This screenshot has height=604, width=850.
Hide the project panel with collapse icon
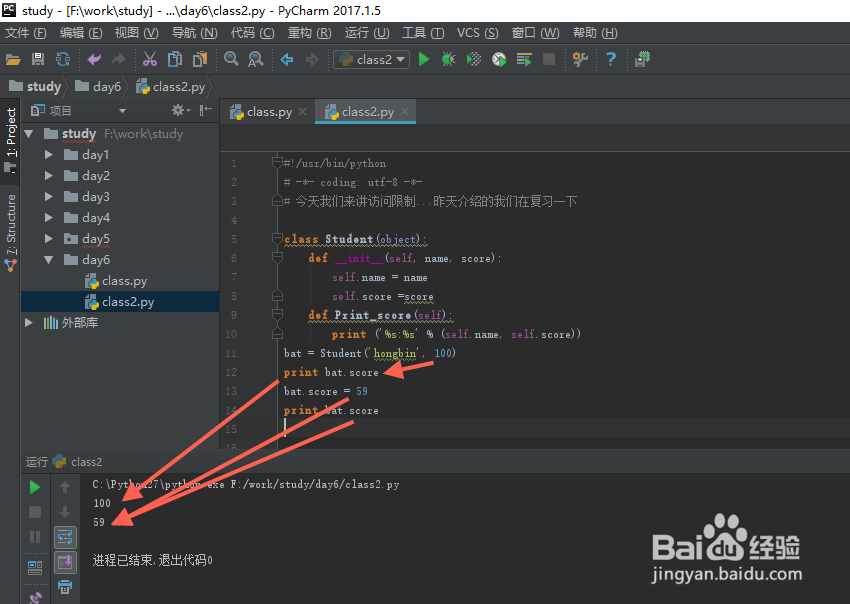[205, 111]
